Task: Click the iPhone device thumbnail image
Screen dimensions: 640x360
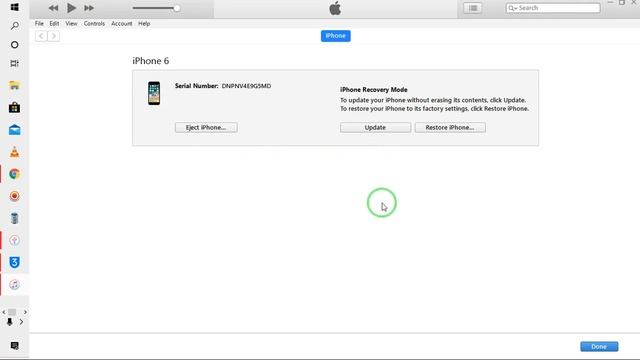Action: tap(154, 93)
